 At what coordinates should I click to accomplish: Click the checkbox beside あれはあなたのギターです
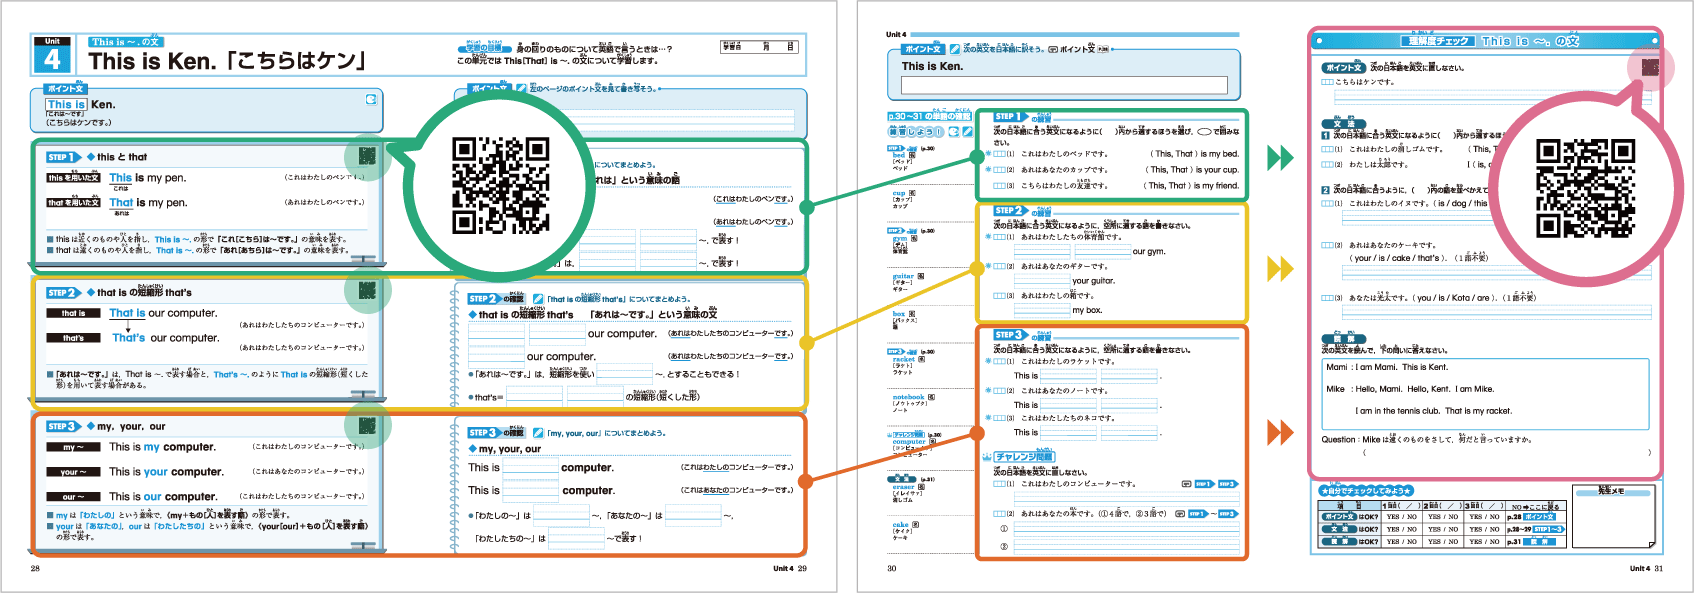tap(998, 267)
